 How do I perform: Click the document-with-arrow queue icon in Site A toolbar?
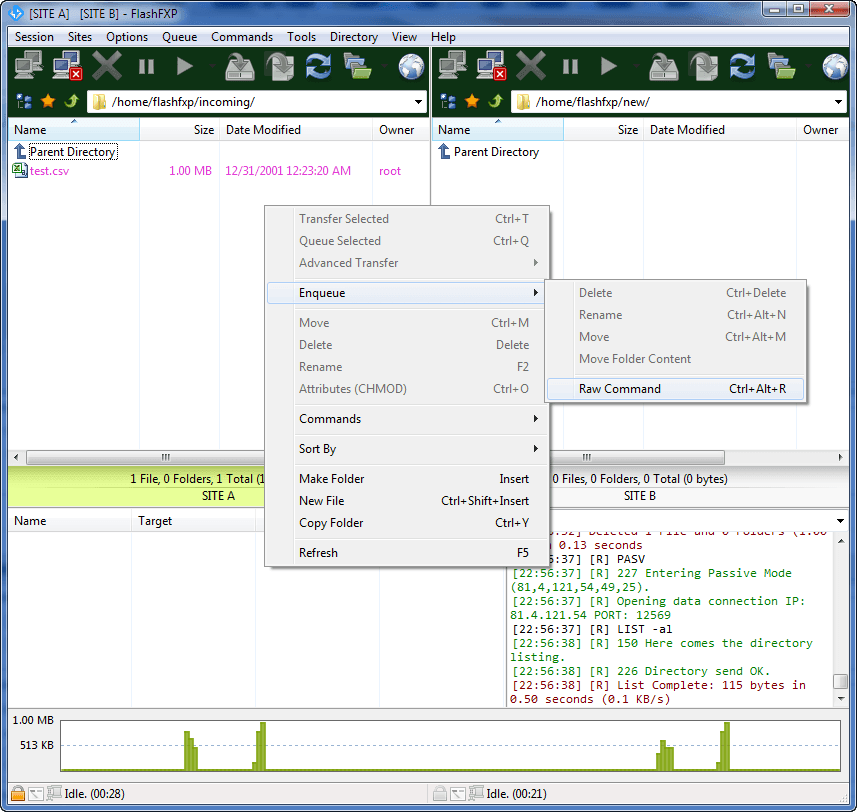pos(279,66)
